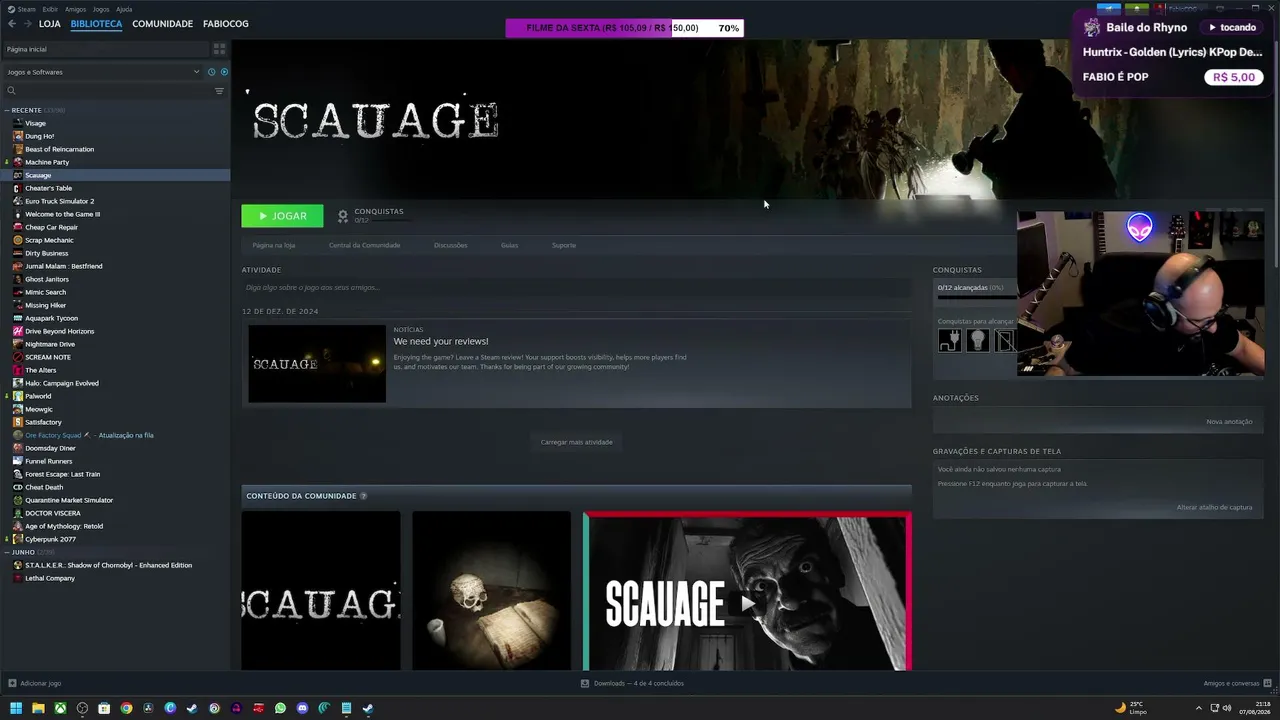Open the Jogos menu

pyautogui.click(x=101, y=9)
